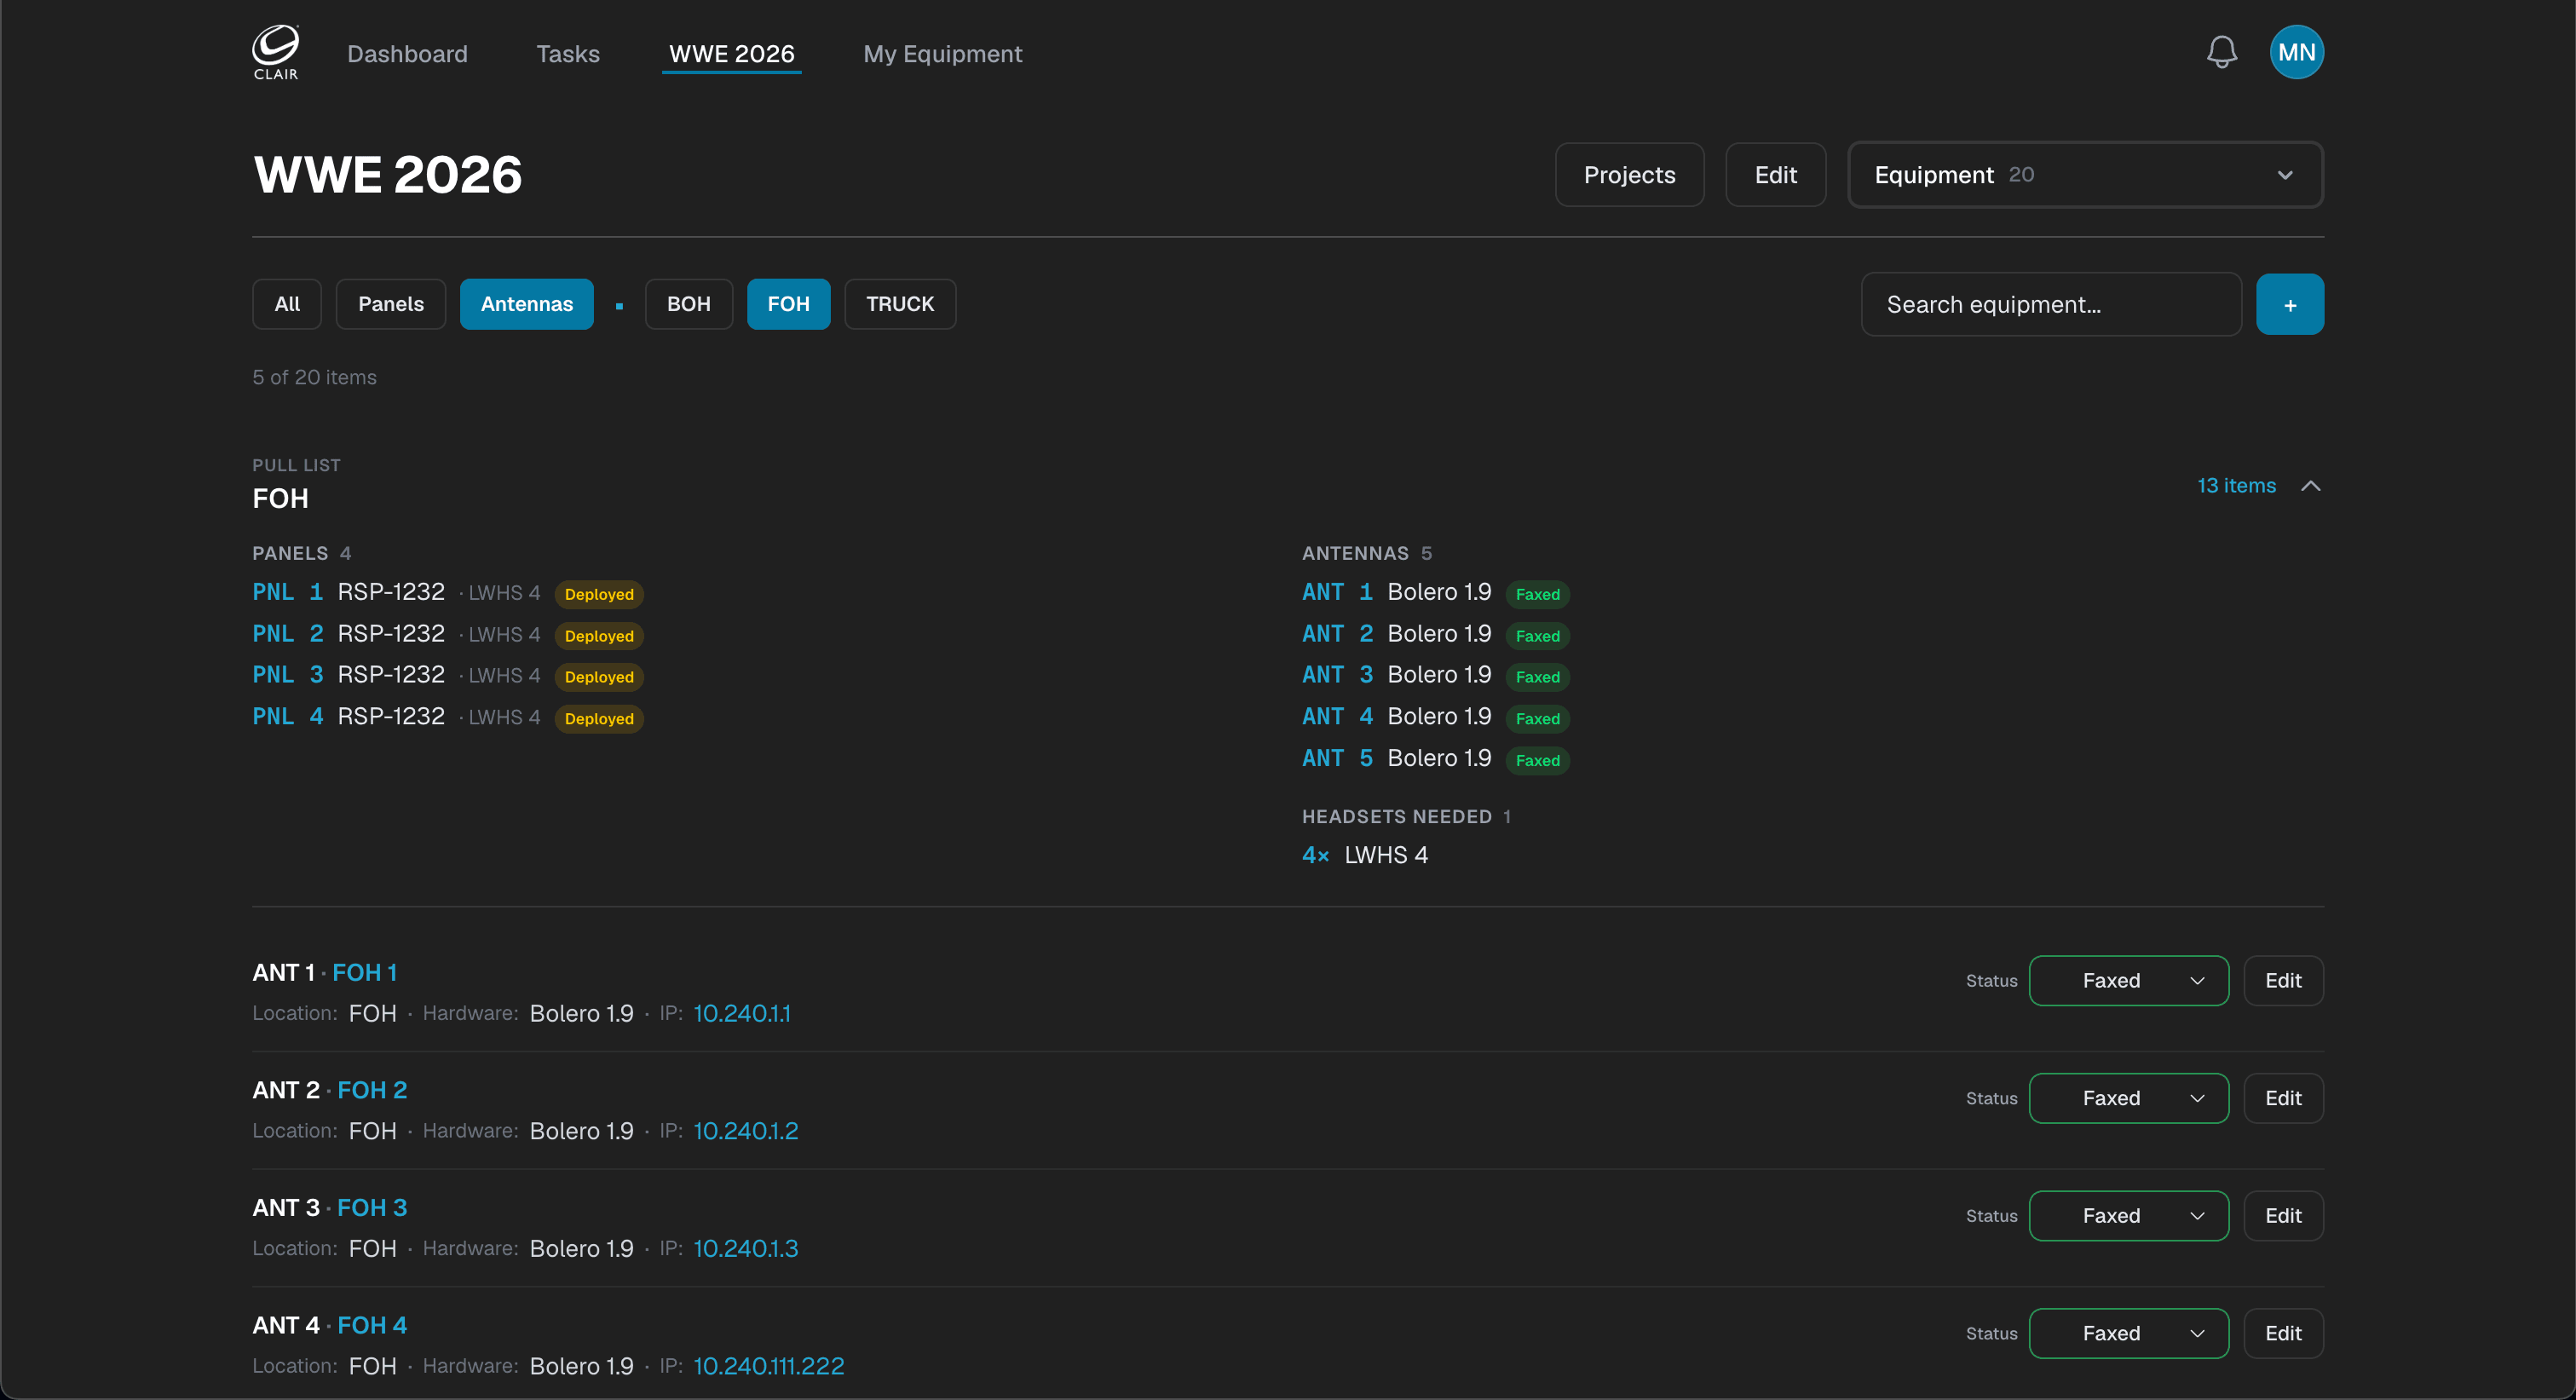The image size is (2576, 1400).
Task: Edit the ANT 1 row
Action: [x=2283, y=981]
